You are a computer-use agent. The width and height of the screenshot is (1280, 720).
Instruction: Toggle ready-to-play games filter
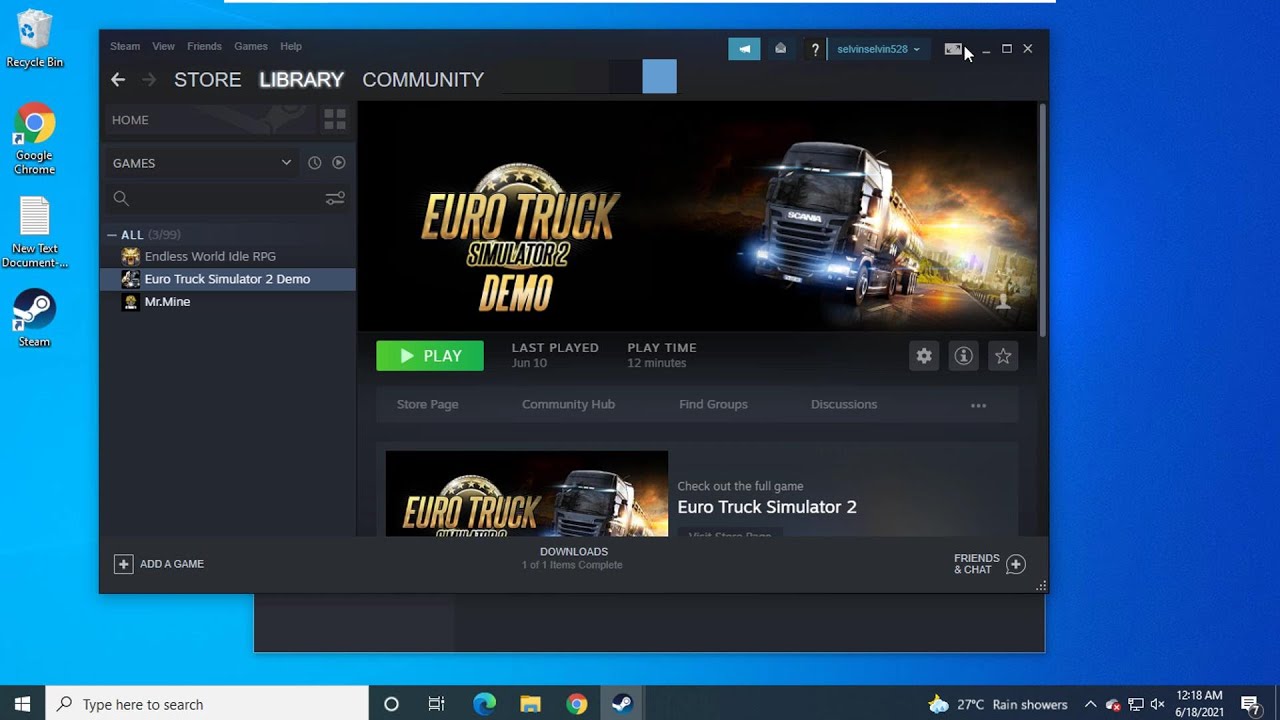338,163
